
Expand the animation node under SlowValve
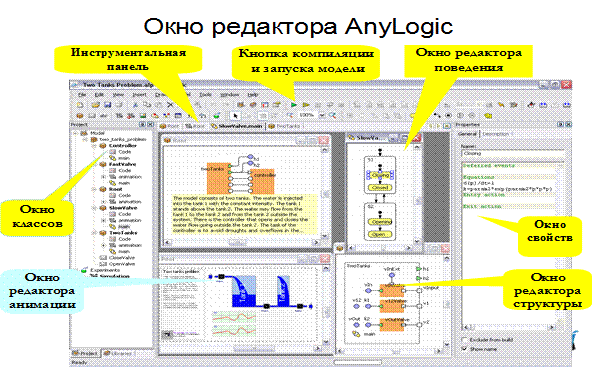(x=103, y=220)
